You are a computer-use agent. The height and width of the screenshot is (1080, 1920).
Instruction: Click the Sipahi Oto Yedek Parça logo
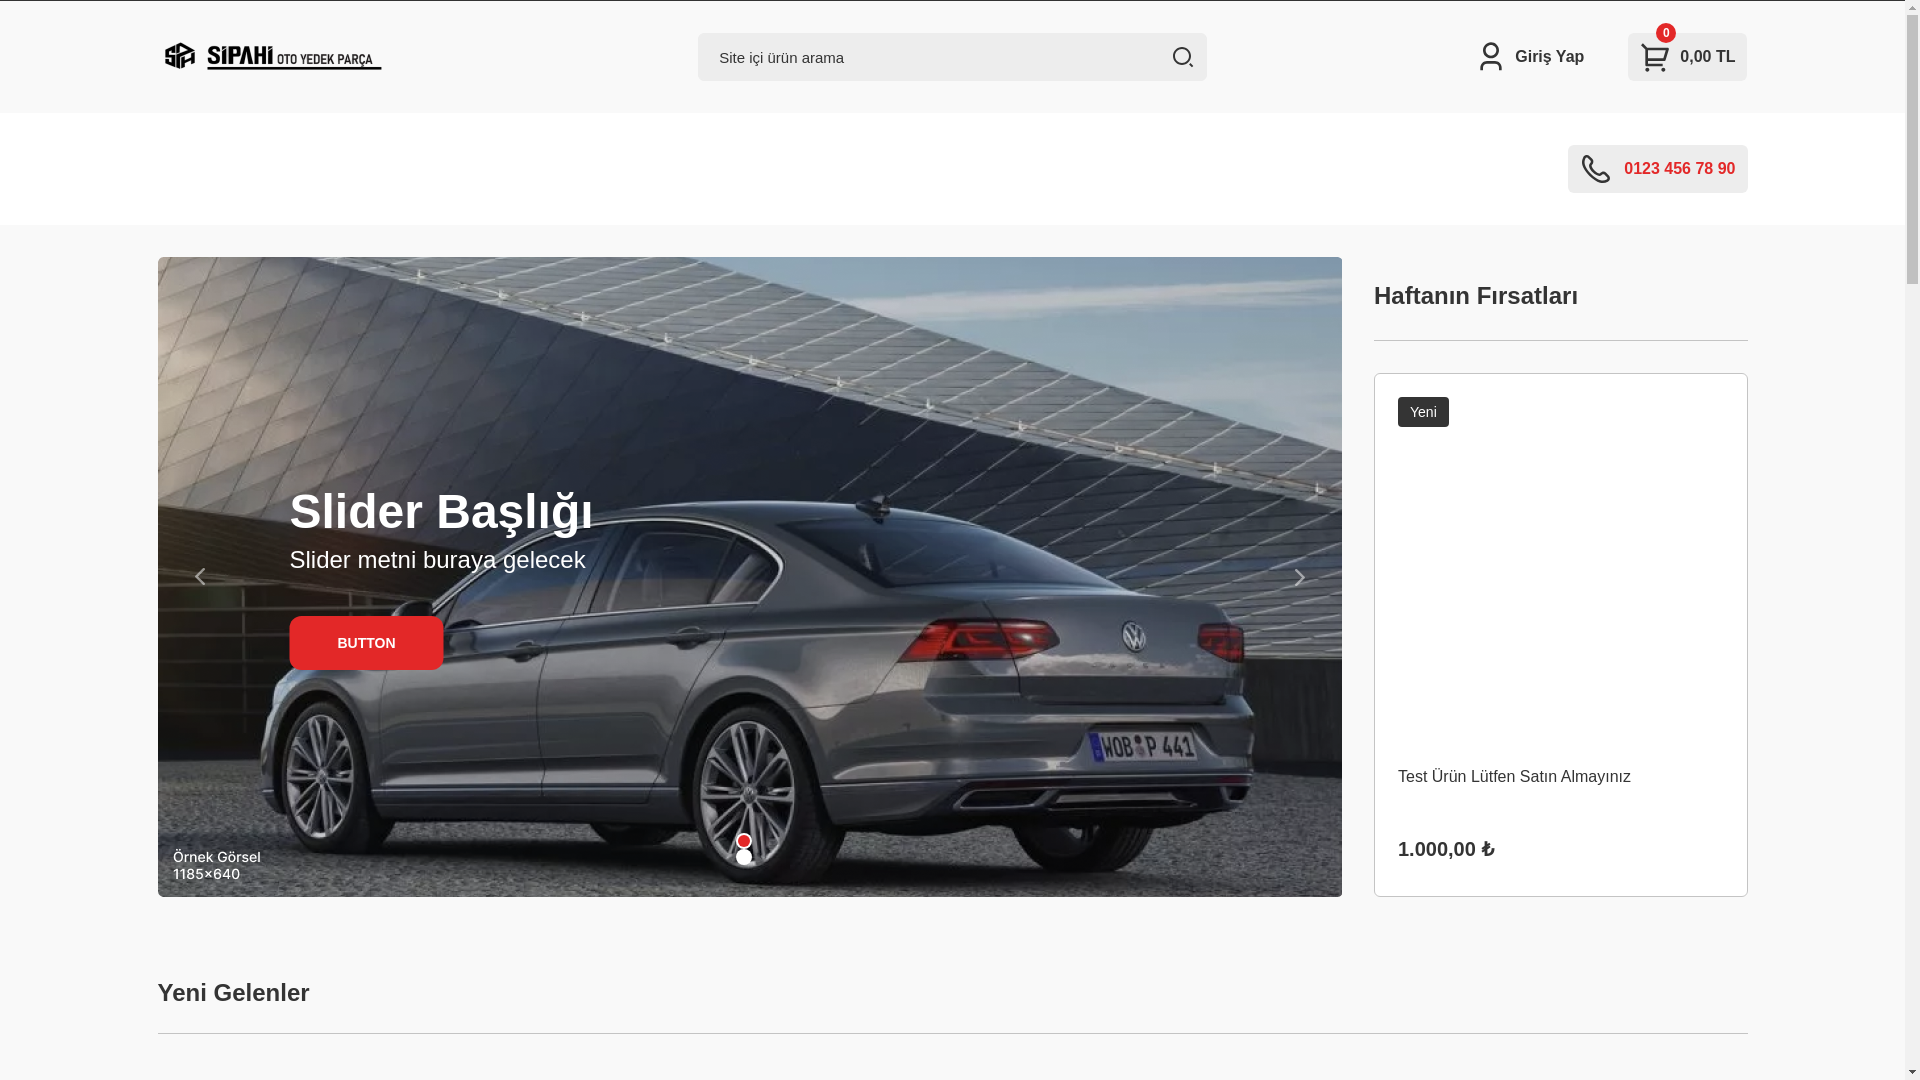click(272, 56)
